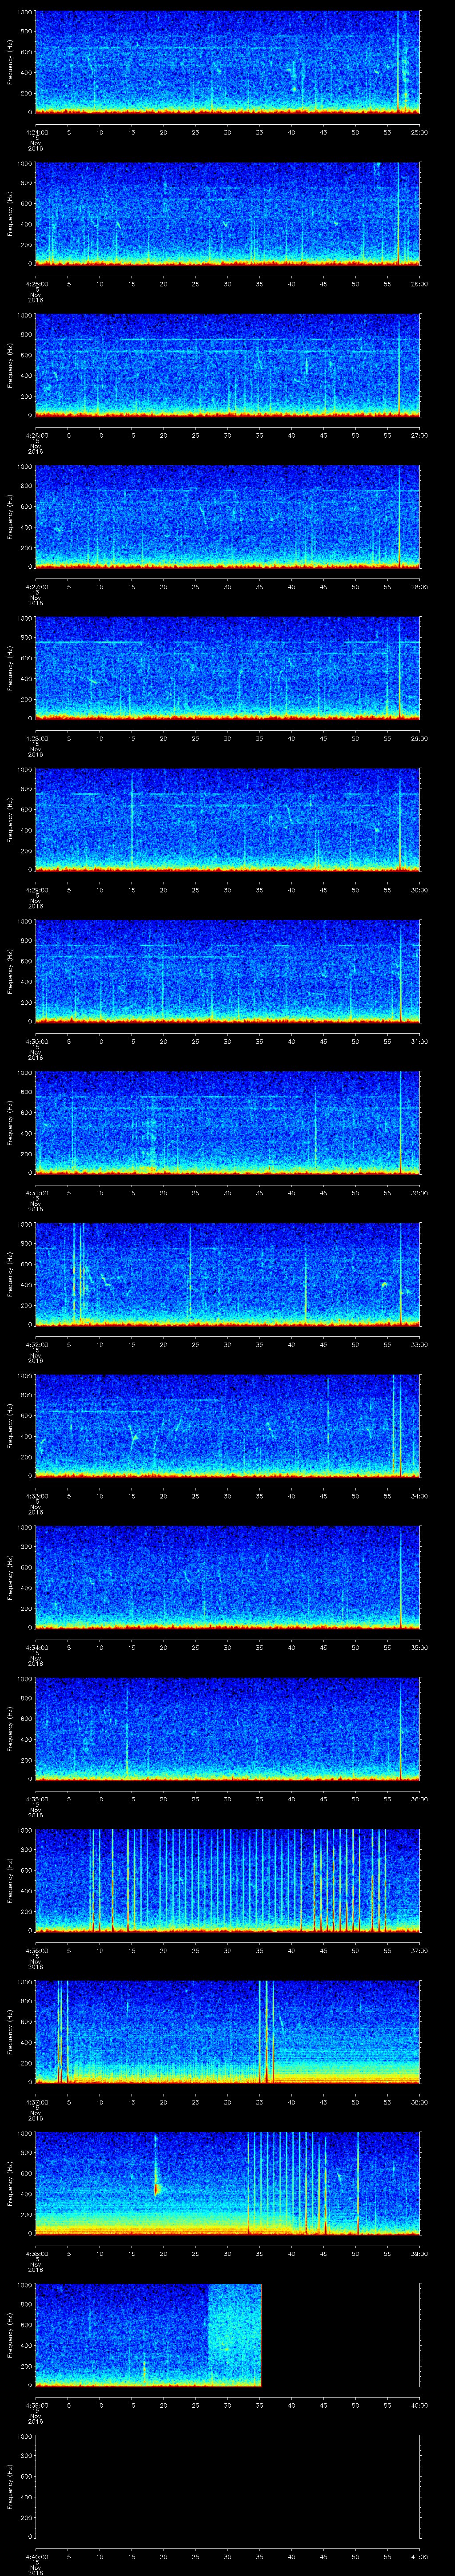Select the spectrogram panel beginning at 4:32:00

pyautogui.click(x=227, y=1274)
